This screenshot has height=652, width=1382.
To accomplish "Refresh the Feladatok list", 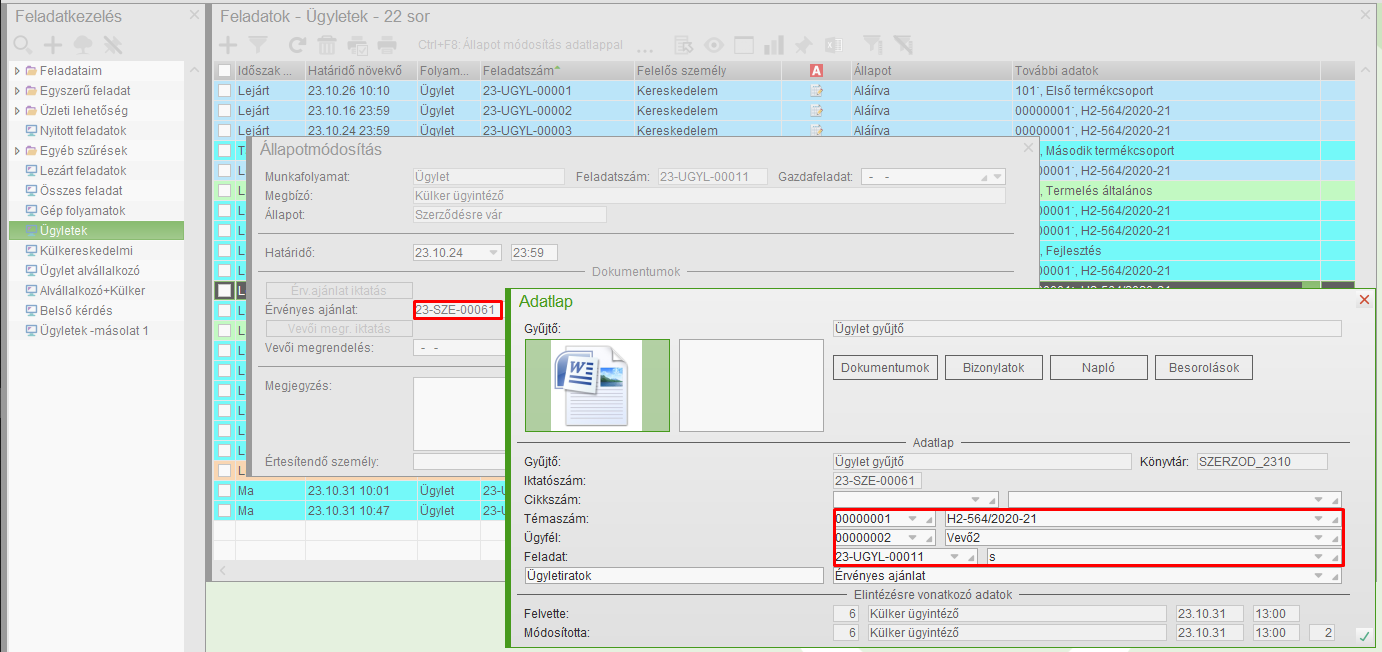I will 297,45.
